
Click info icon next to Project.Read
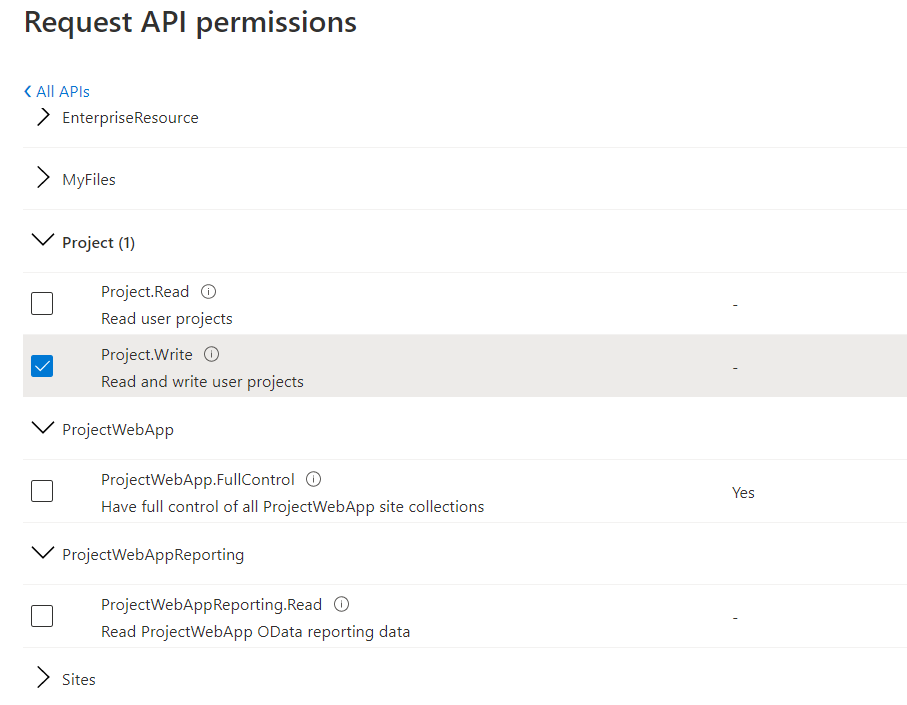coord(208,292)
